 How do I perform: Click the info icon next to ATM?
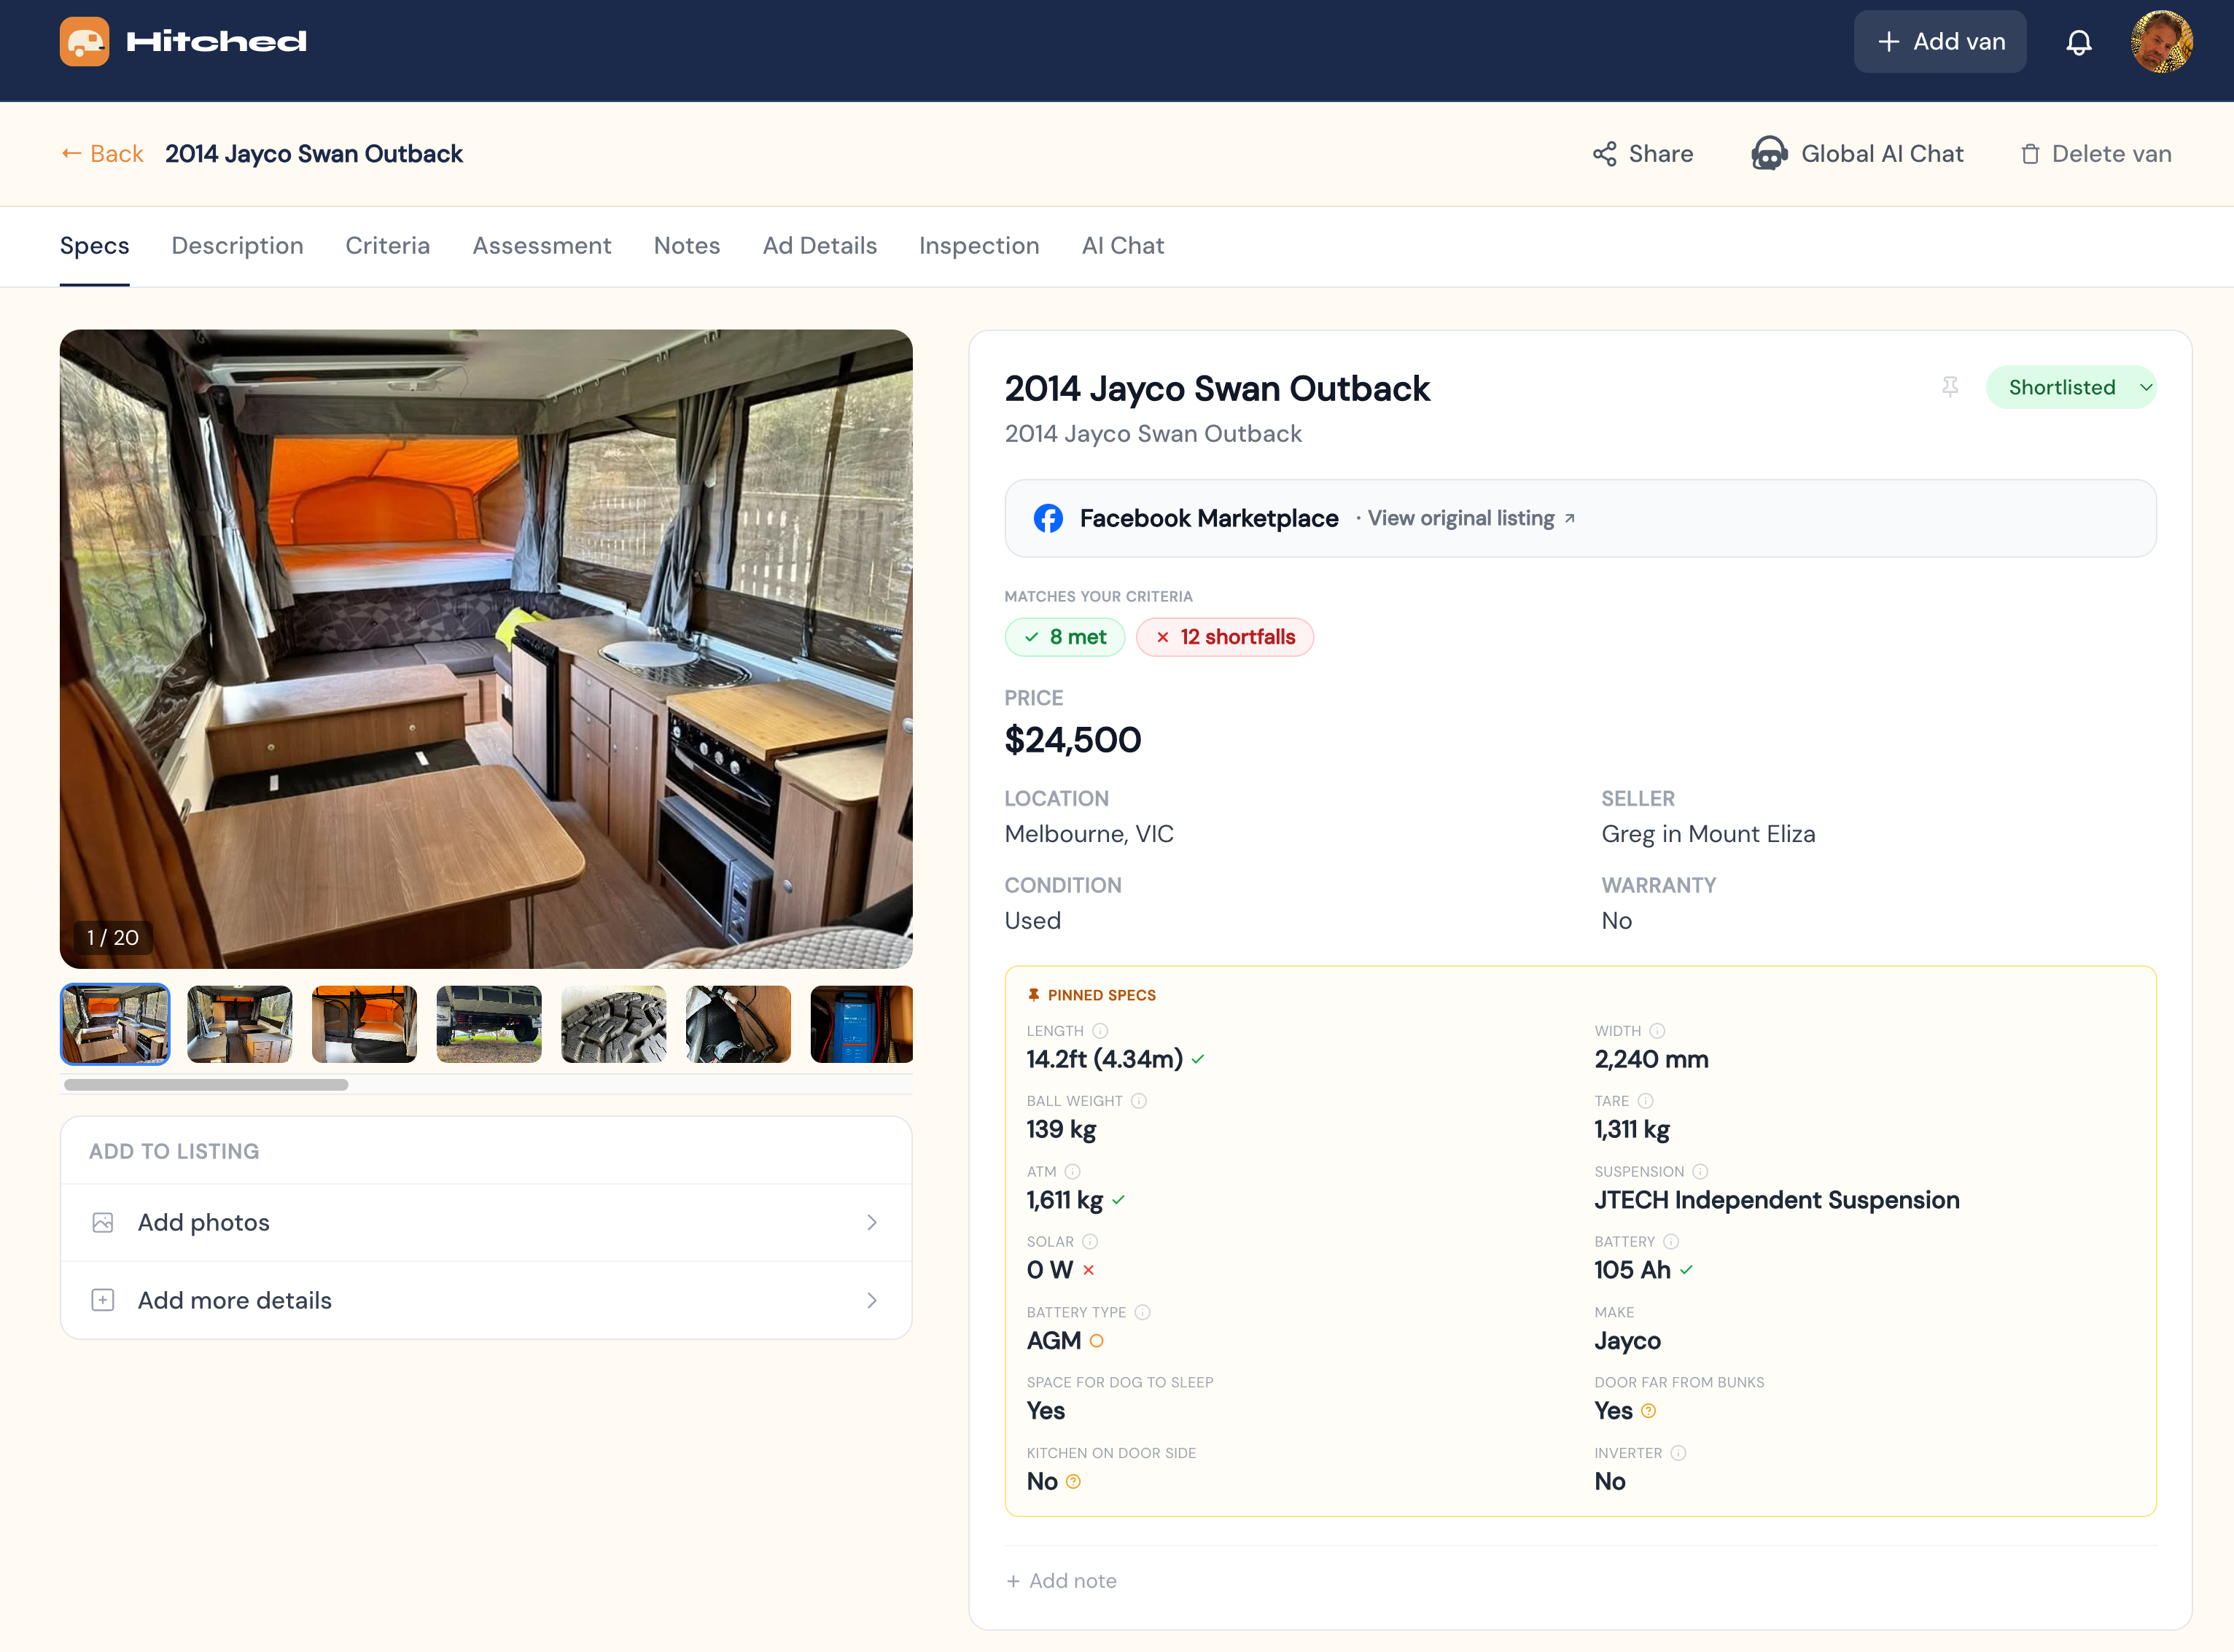(x=1073, y=1171)
